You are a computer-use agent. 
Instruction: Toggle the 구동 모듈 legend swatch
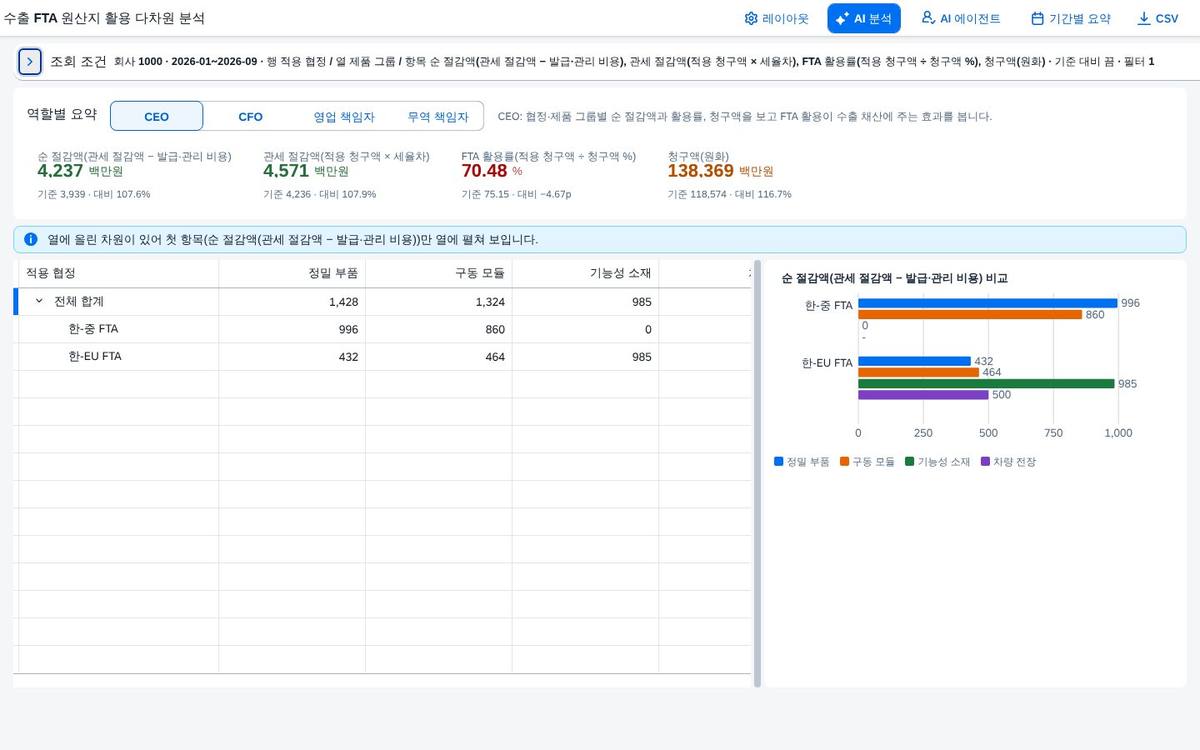pos(844,462)
